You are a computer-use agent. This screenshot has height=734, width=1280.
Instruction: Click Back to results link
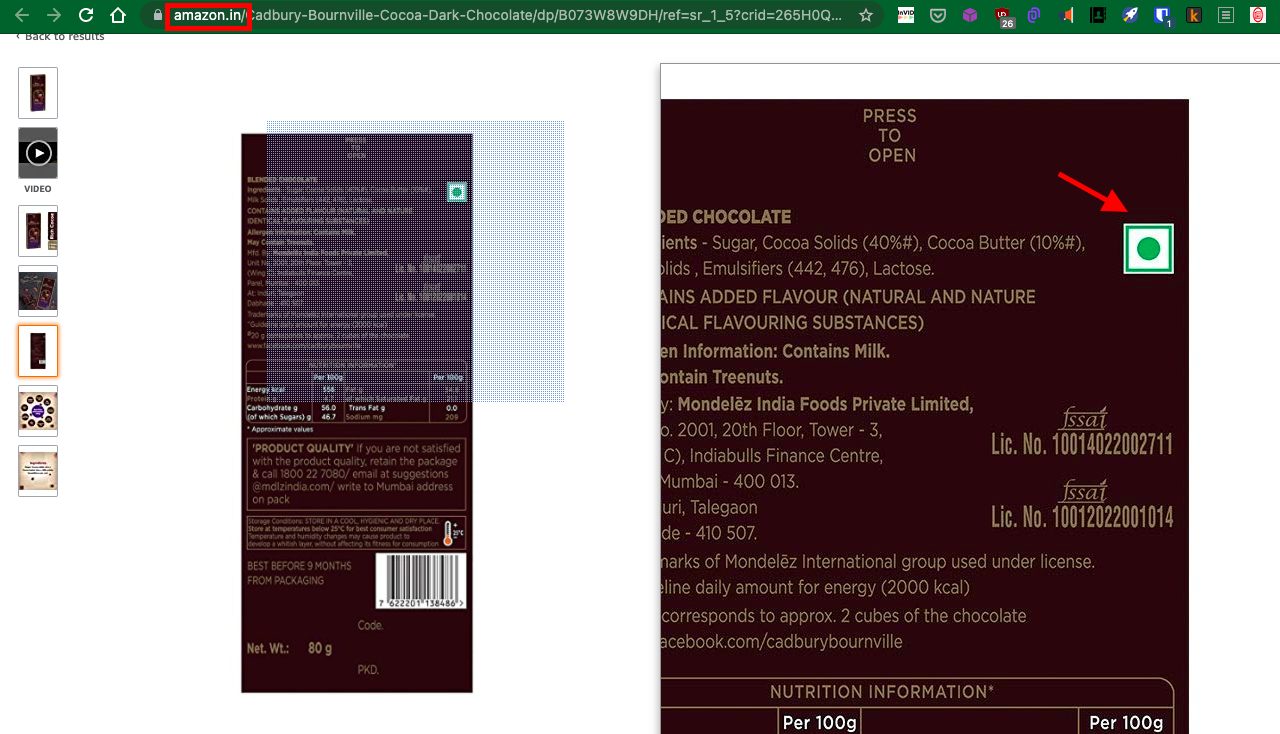(x=60, y=36)
